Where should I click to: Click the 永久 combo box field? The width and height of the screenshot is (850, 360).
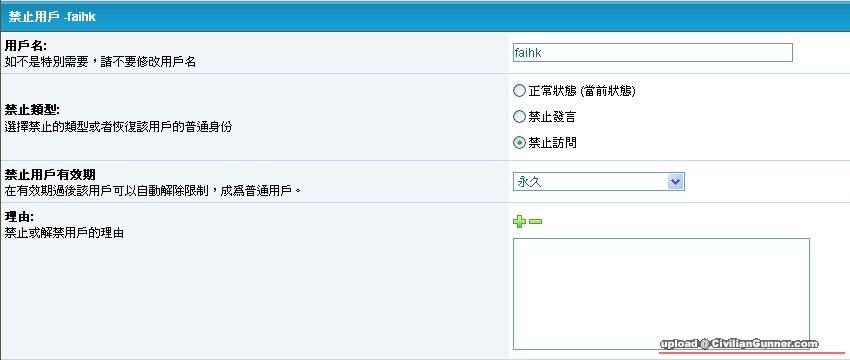coord(598,182)
